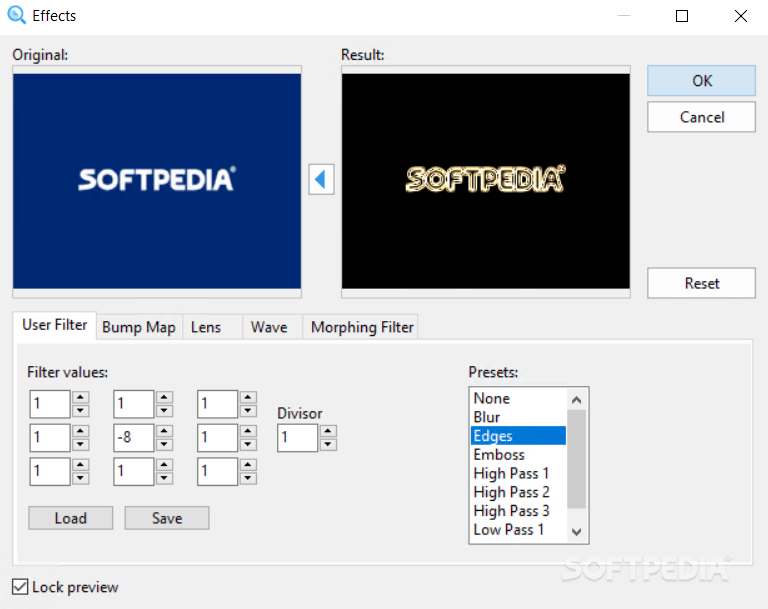Click the center filter value field showing -8
Viewport: 768px width, 609px height.
[x=134, y=438]
